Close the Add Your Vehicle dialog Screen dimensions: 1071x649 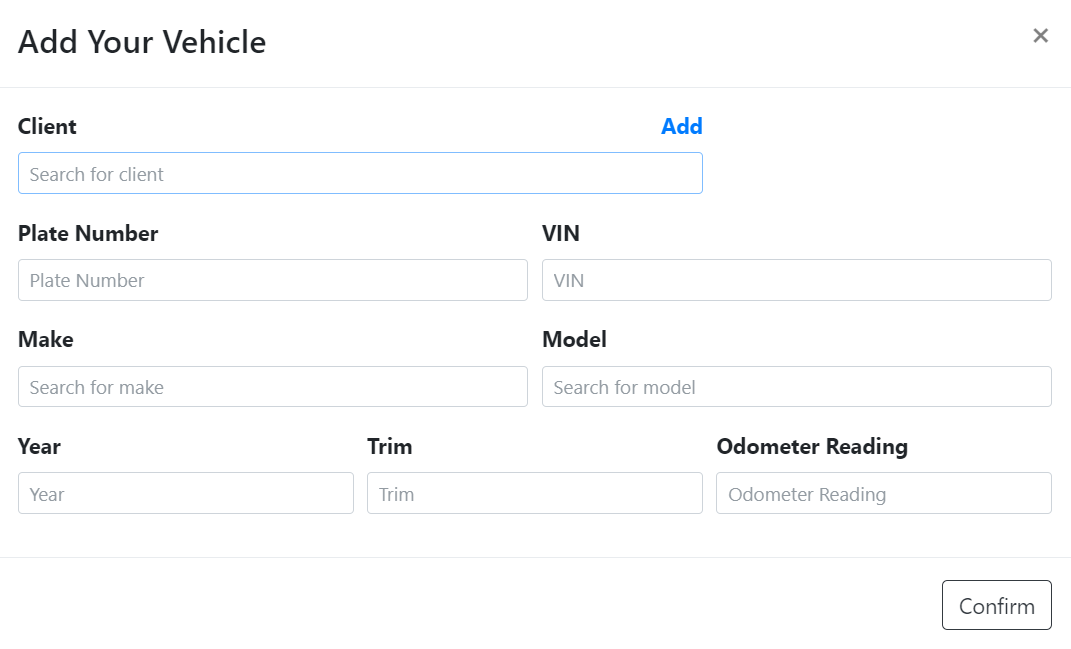point(1040,35)
